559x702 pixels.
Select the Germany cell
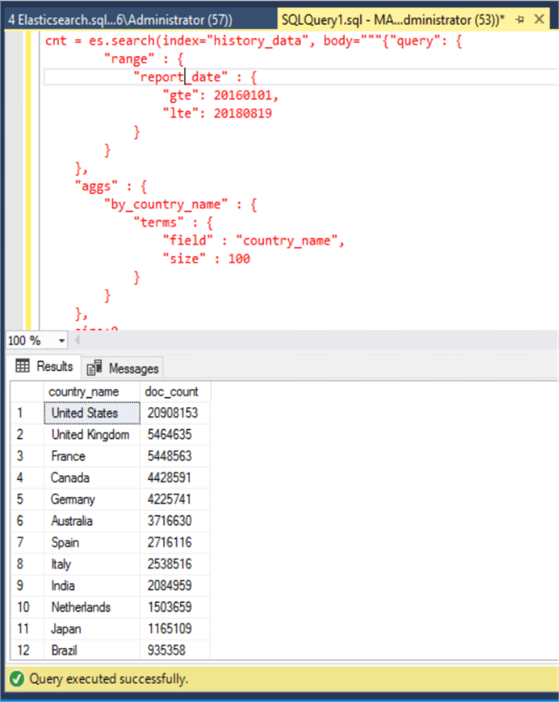coord(92,499)
